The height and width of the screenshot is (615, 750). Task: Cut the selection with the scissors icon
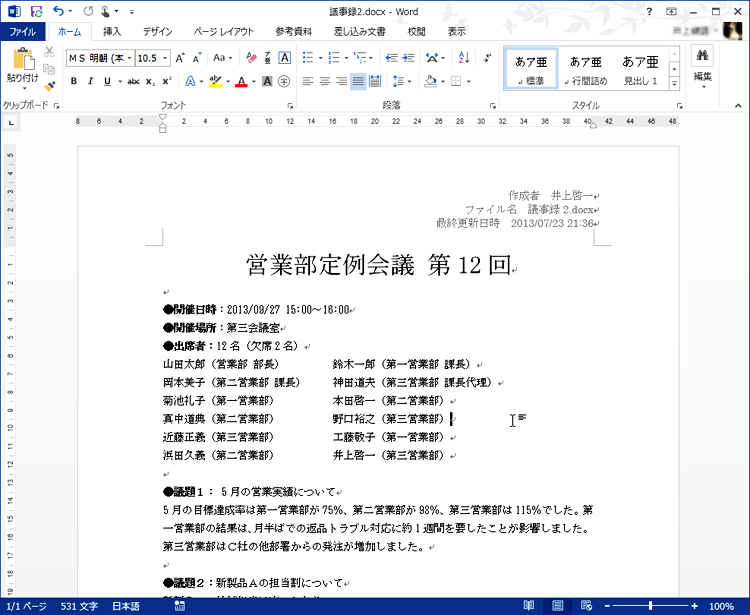(x=49, y=52)
